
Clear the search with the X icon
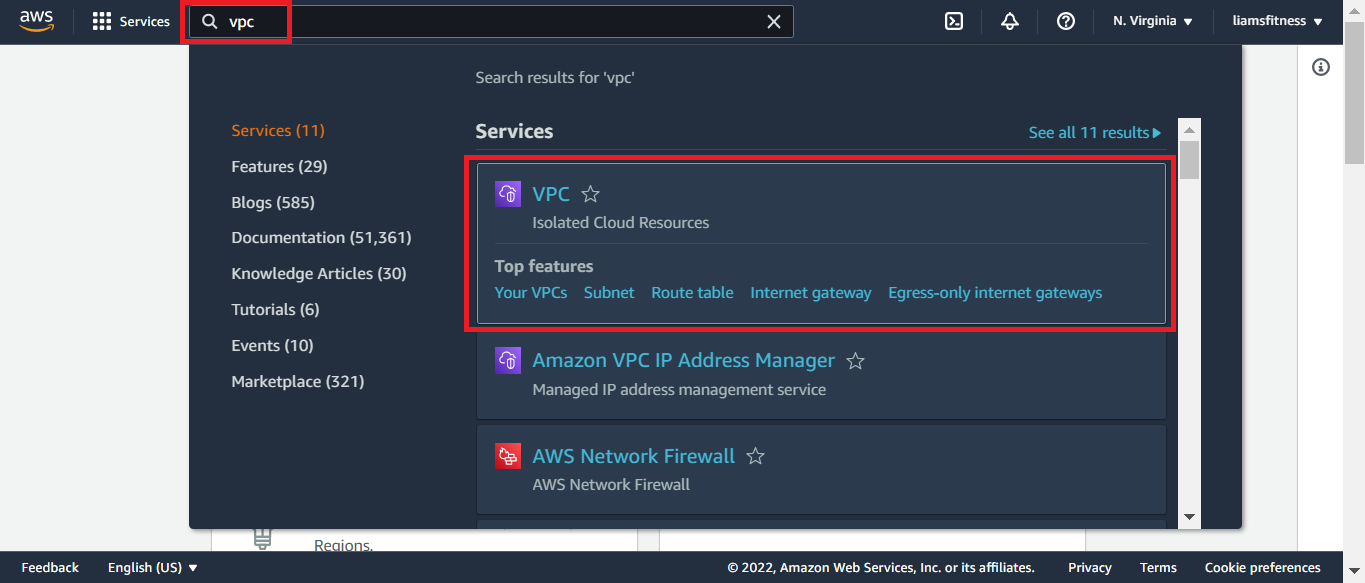point(773,22)
